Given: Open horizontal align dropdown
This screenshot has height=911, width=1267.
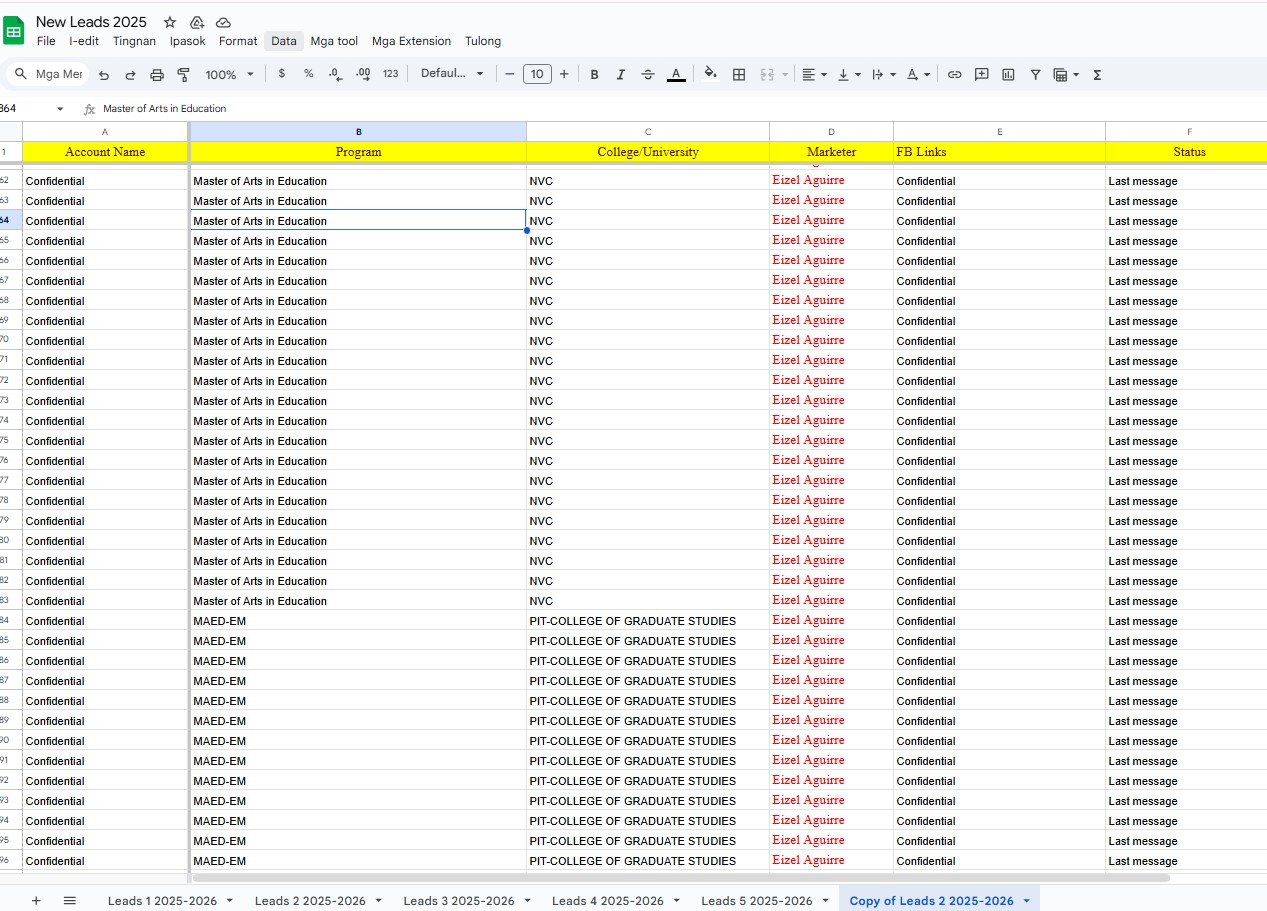Looking at the screenshot, I should pos(815,75).
